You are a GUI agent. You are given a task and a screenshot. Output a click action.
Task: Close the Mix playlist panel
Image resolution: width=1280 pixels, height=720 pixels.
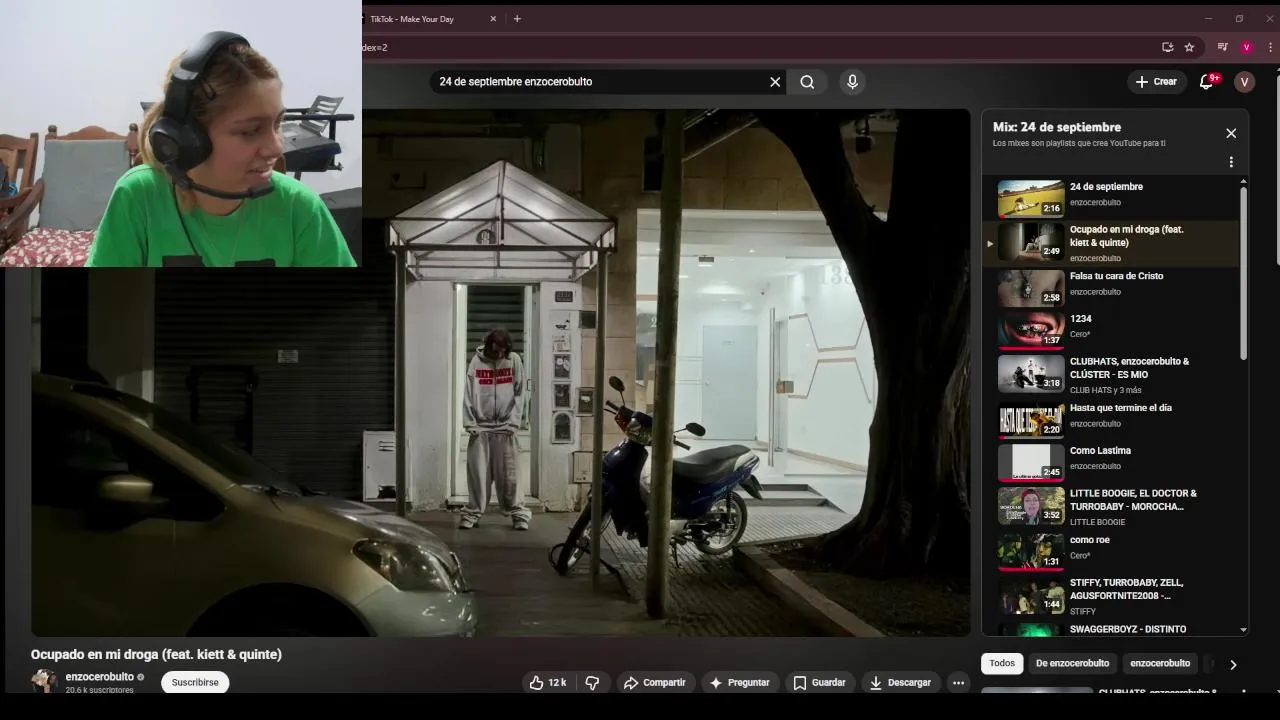point(1231,133)
